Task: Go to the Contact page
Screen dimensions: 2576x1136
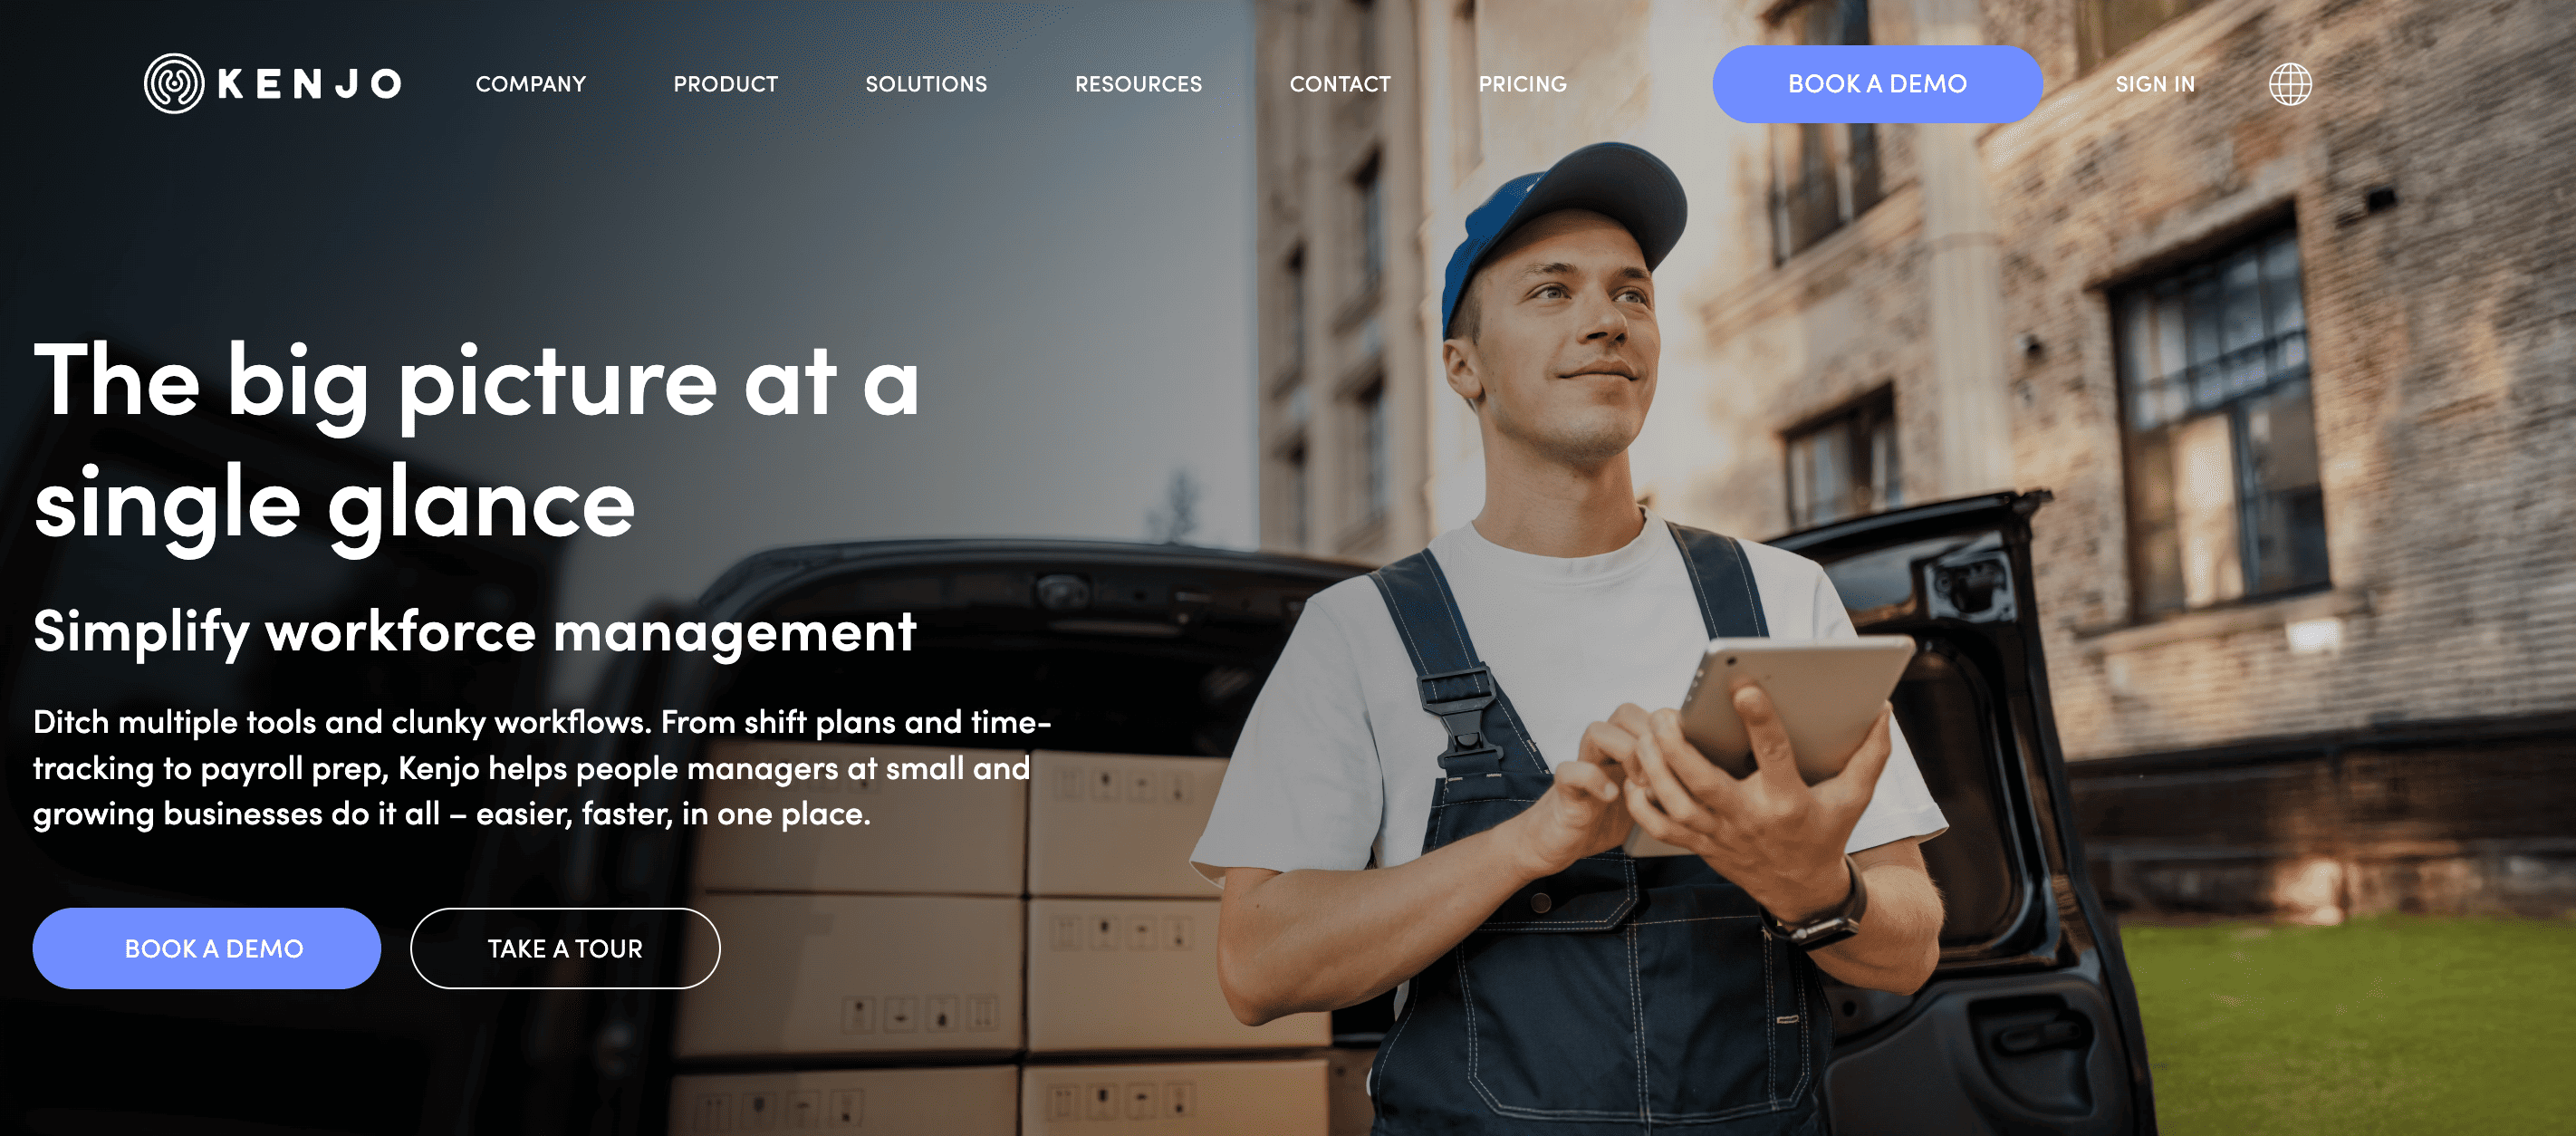Action: 1340,84
